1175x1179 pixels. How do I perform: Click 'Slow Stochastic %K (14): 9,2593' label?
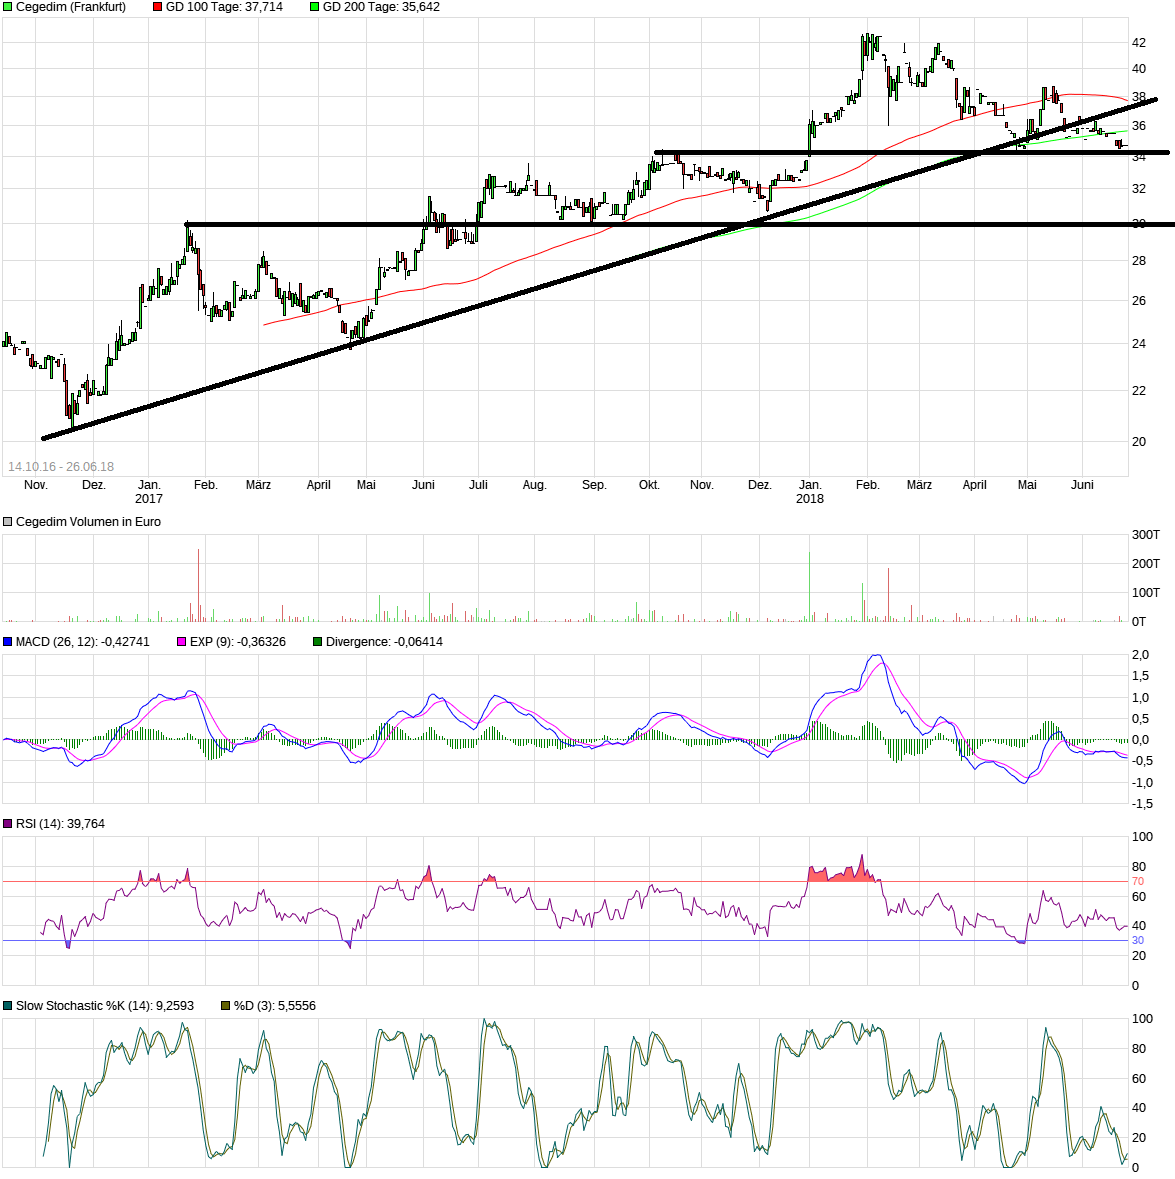pyautogui.click(x=104, y=1006)
